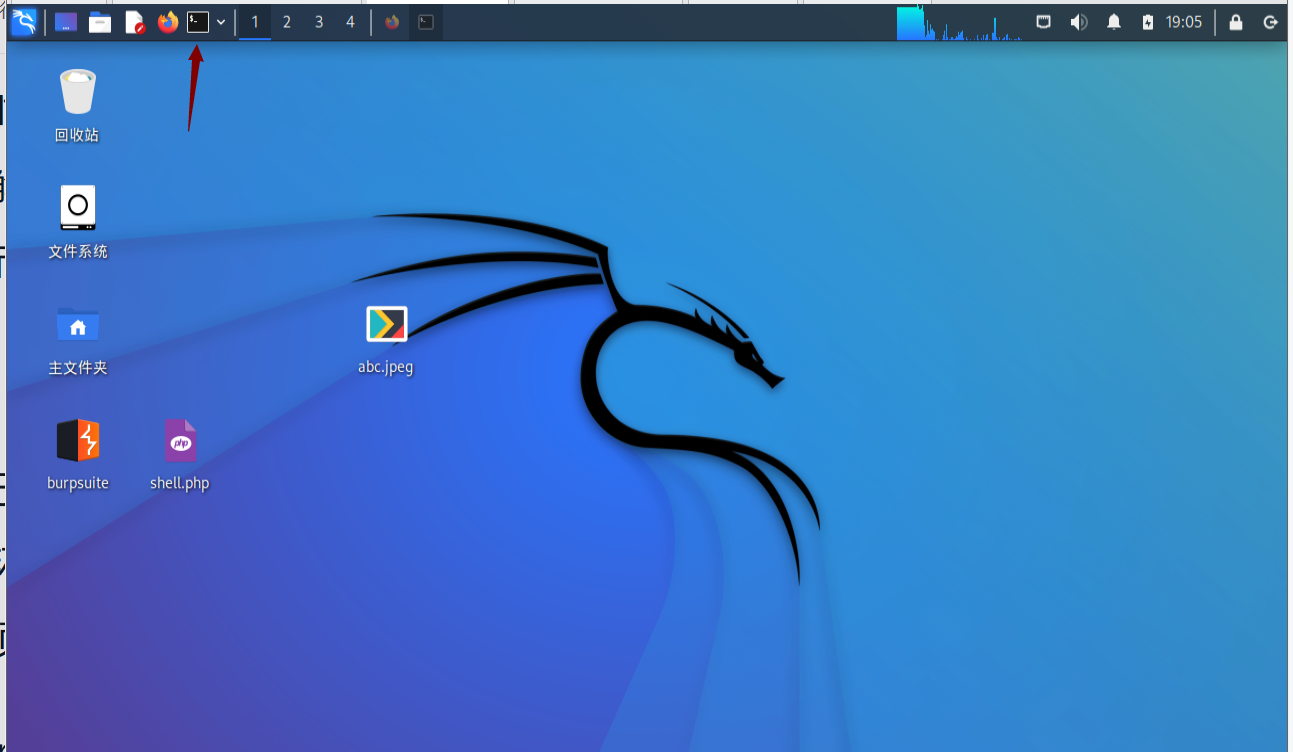
Task: Activate the running terminal window in the taskbar
Action: click(426, 22)
